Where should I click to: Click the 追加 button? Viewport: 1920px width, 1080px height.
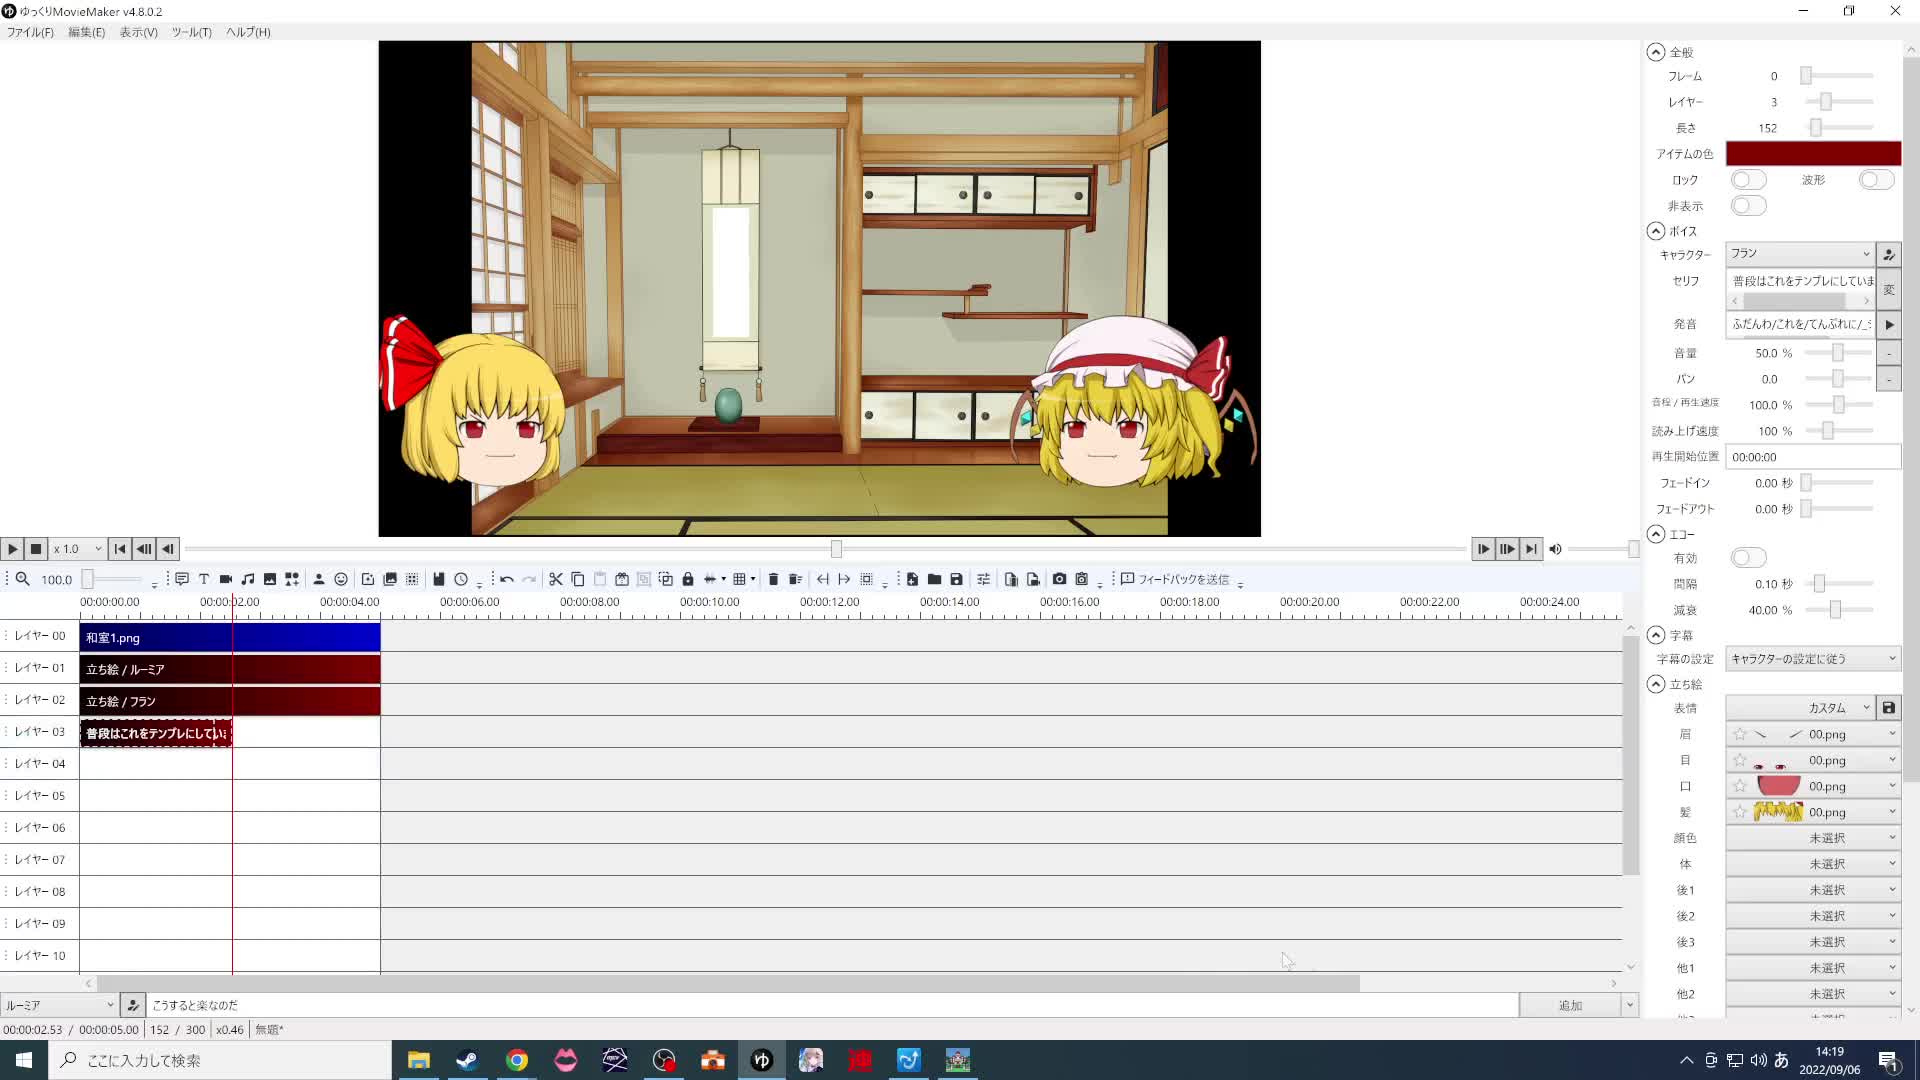[x=1569, y=1005]
